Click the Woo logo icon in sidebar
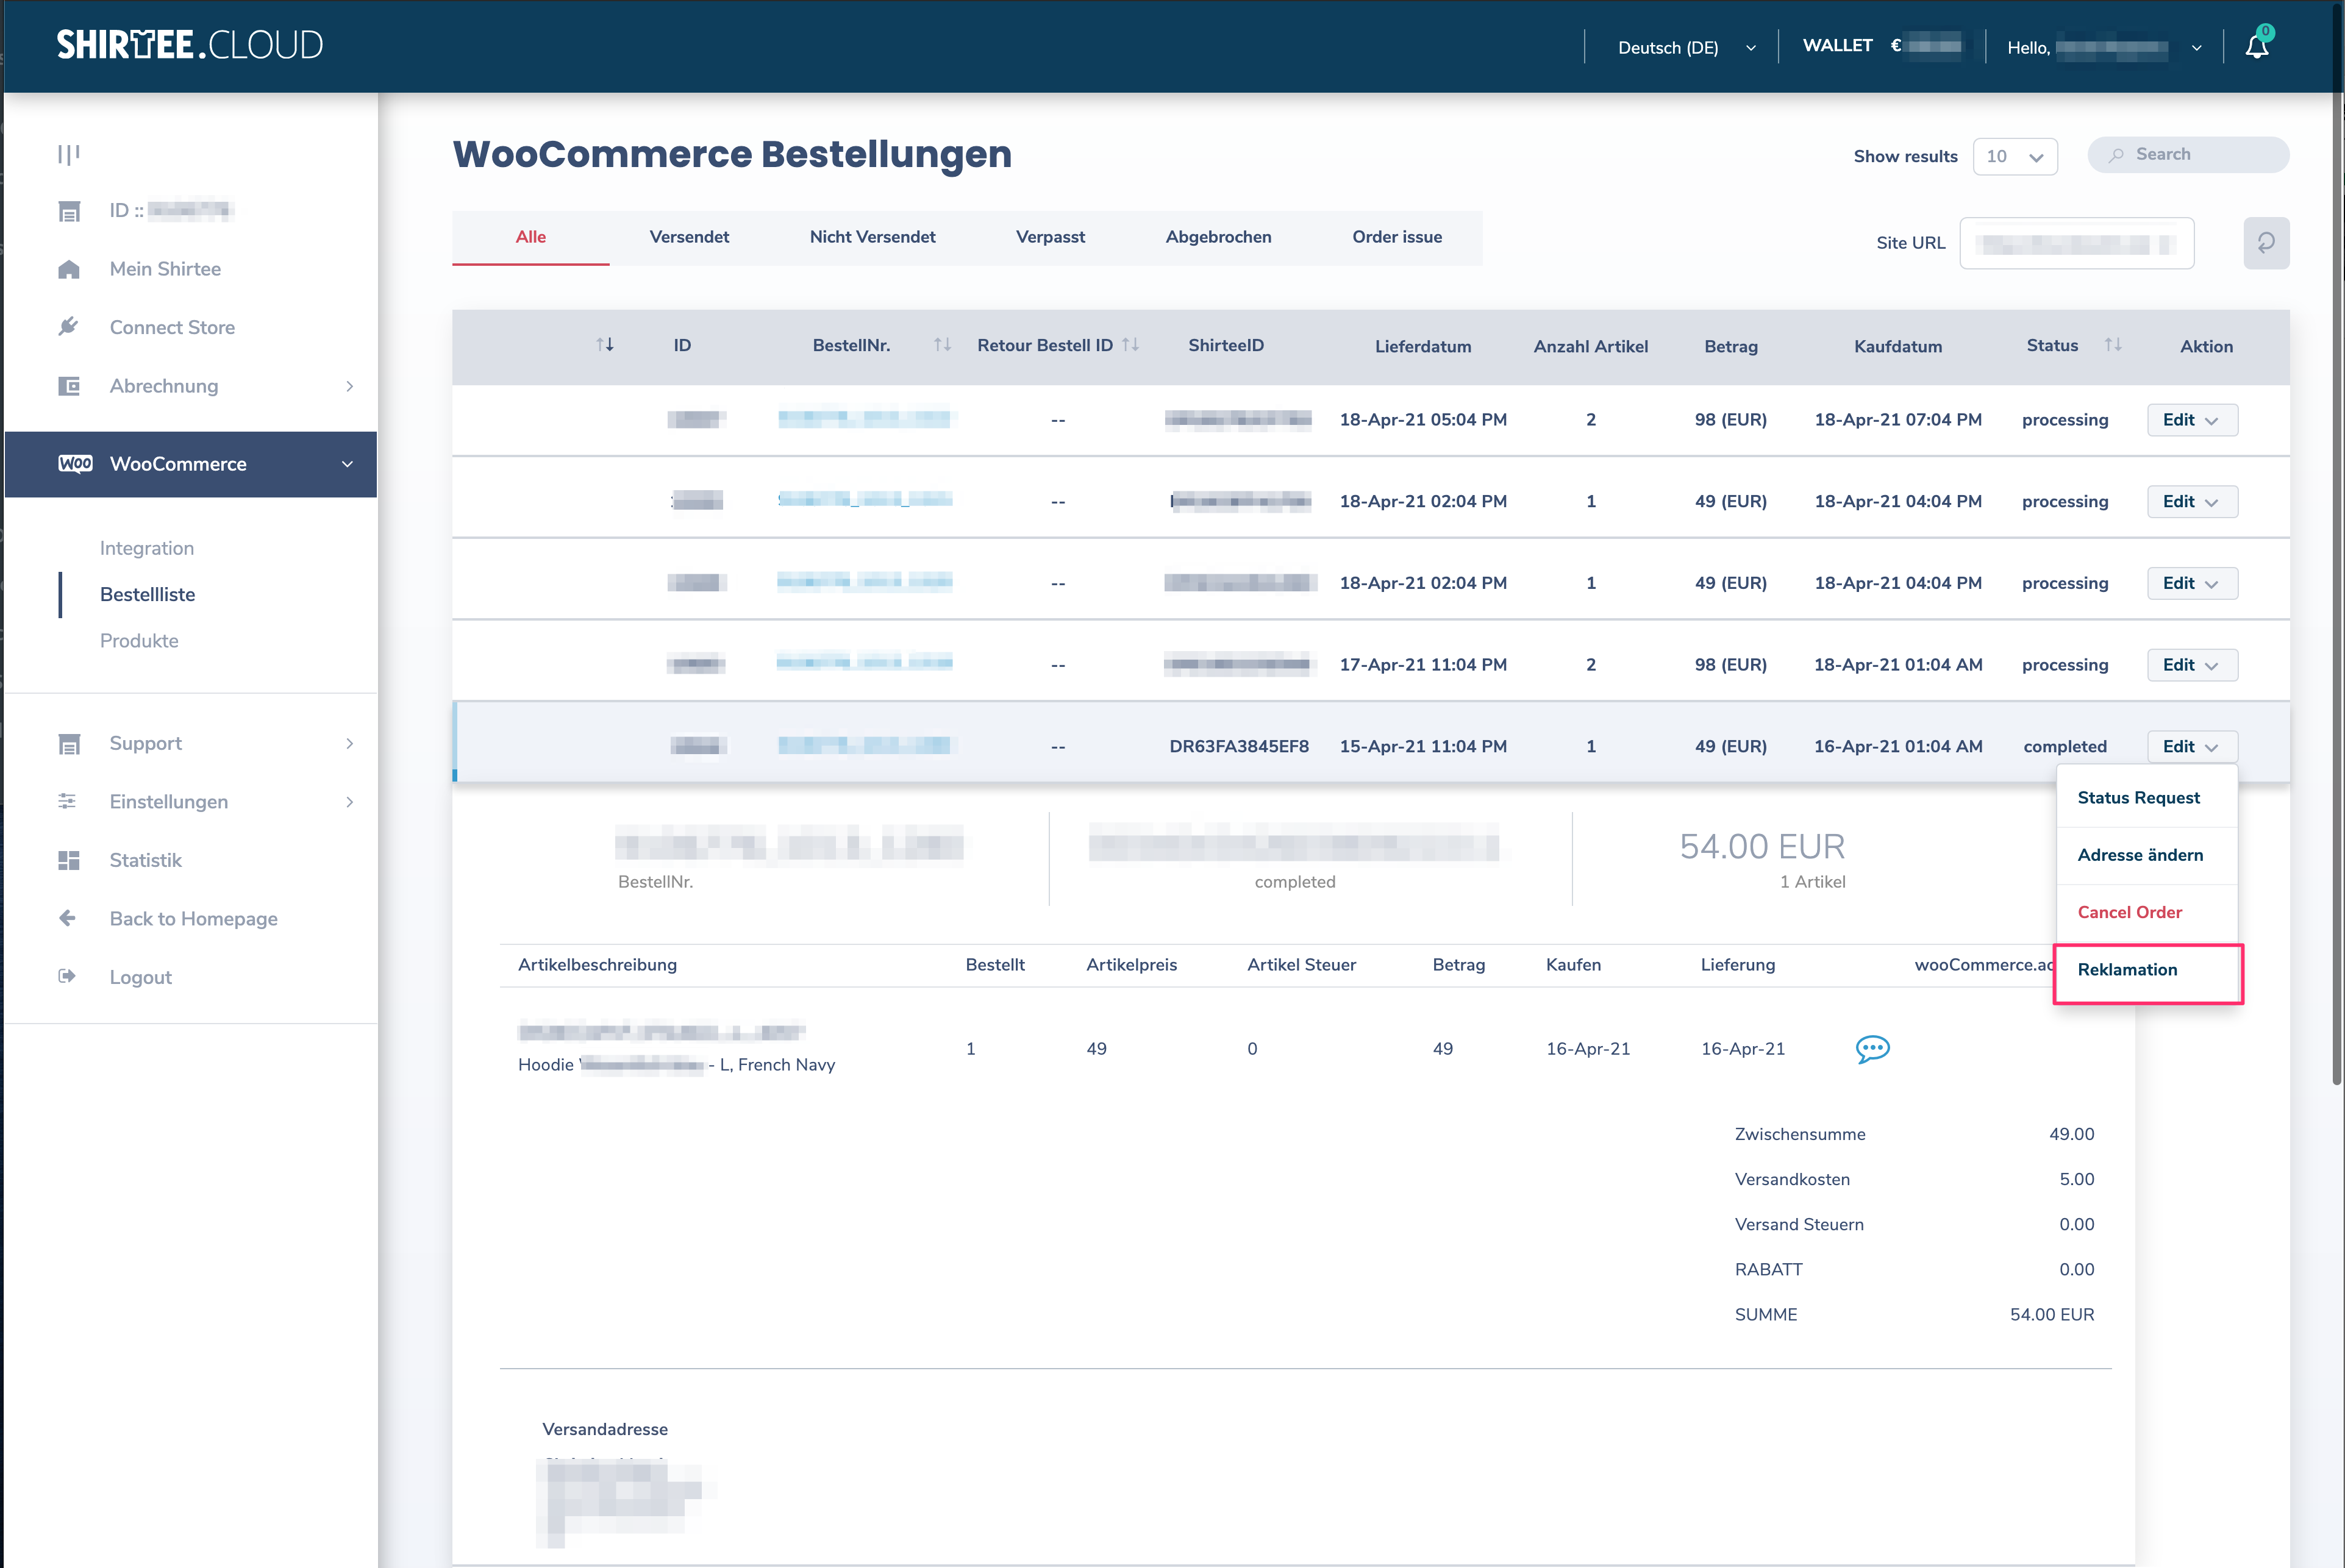2345x1568 pixels. (x=75, y=464)
